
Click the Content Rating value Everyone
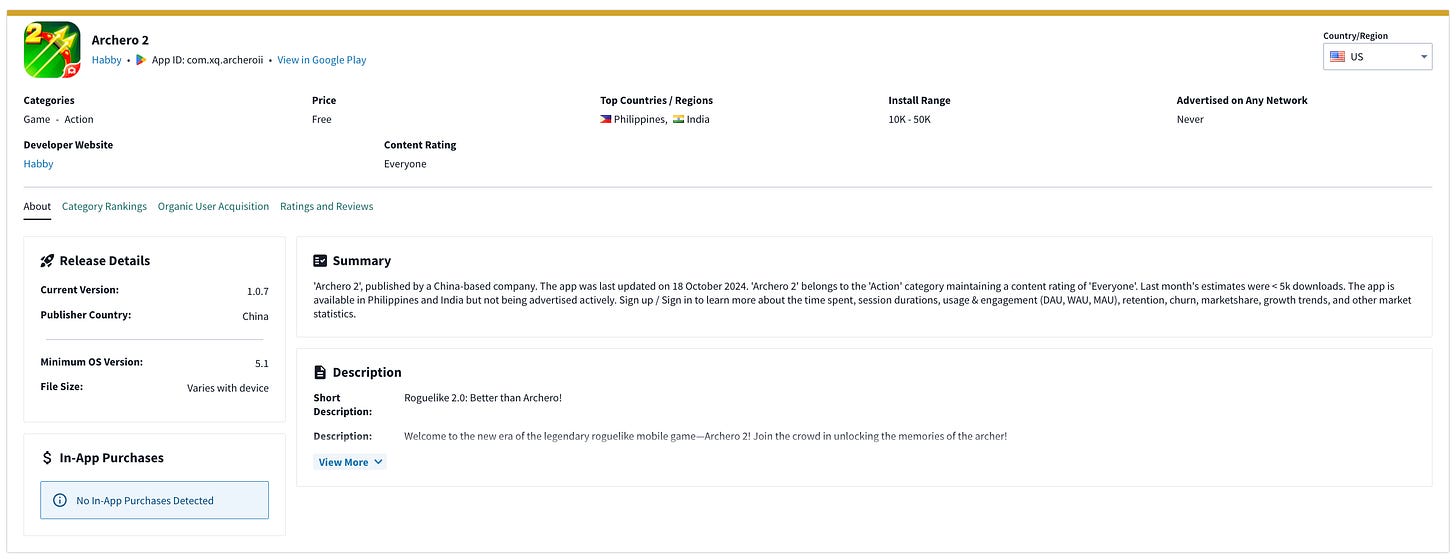405,164
